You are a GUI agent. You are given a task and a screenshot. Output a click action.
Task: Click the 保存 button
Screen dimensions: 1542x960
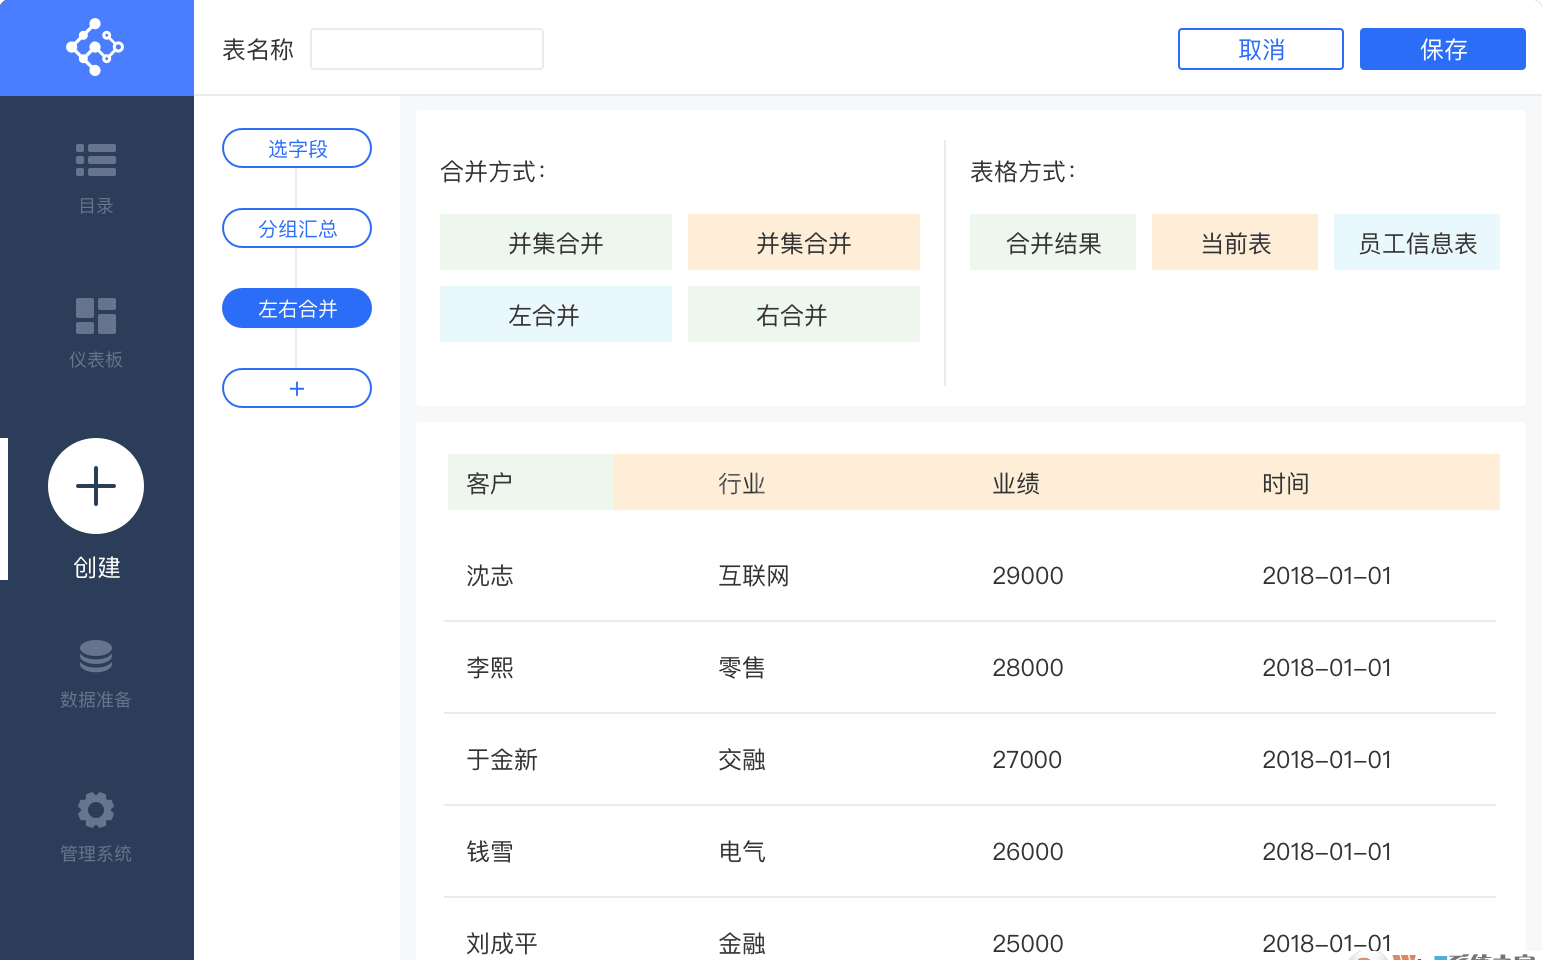[x=1443, y=49]
